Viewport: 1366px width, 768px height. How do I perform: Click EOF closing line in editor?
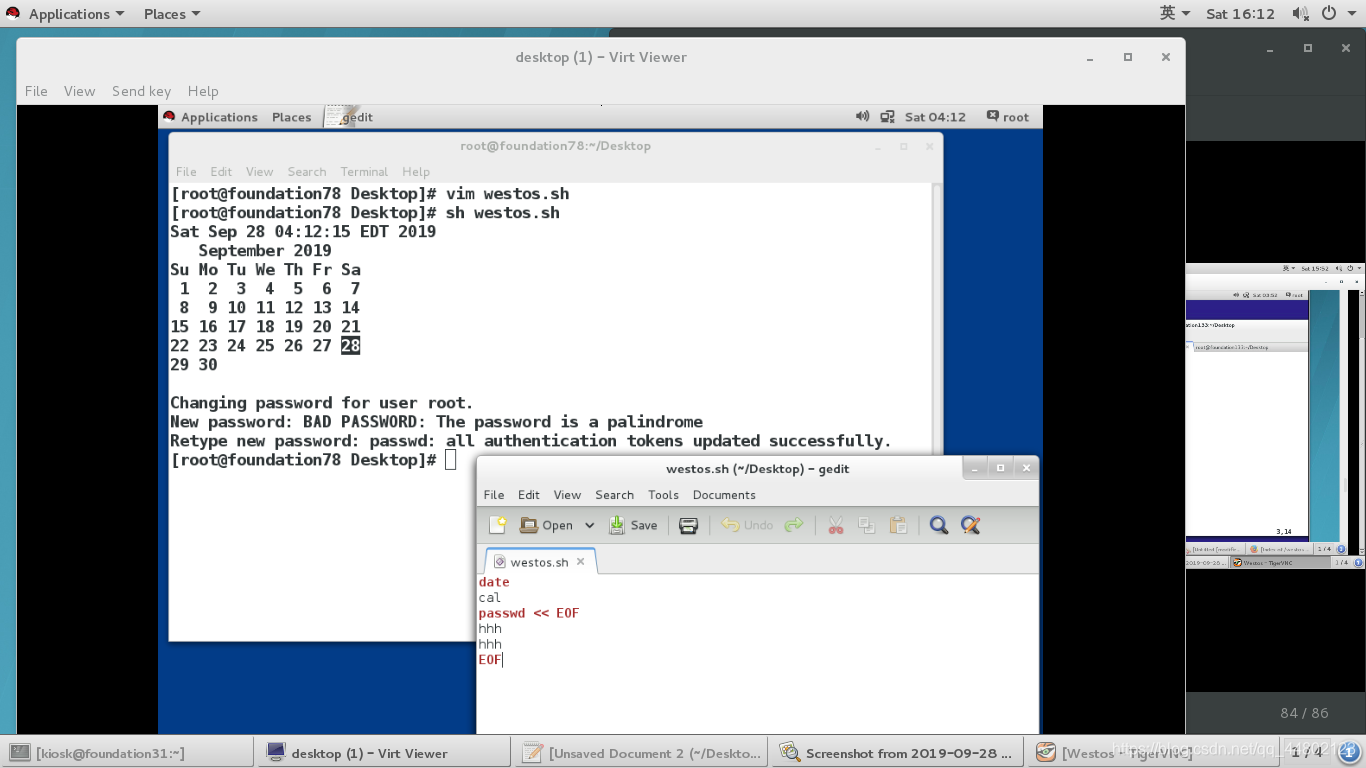coord(490,660)
